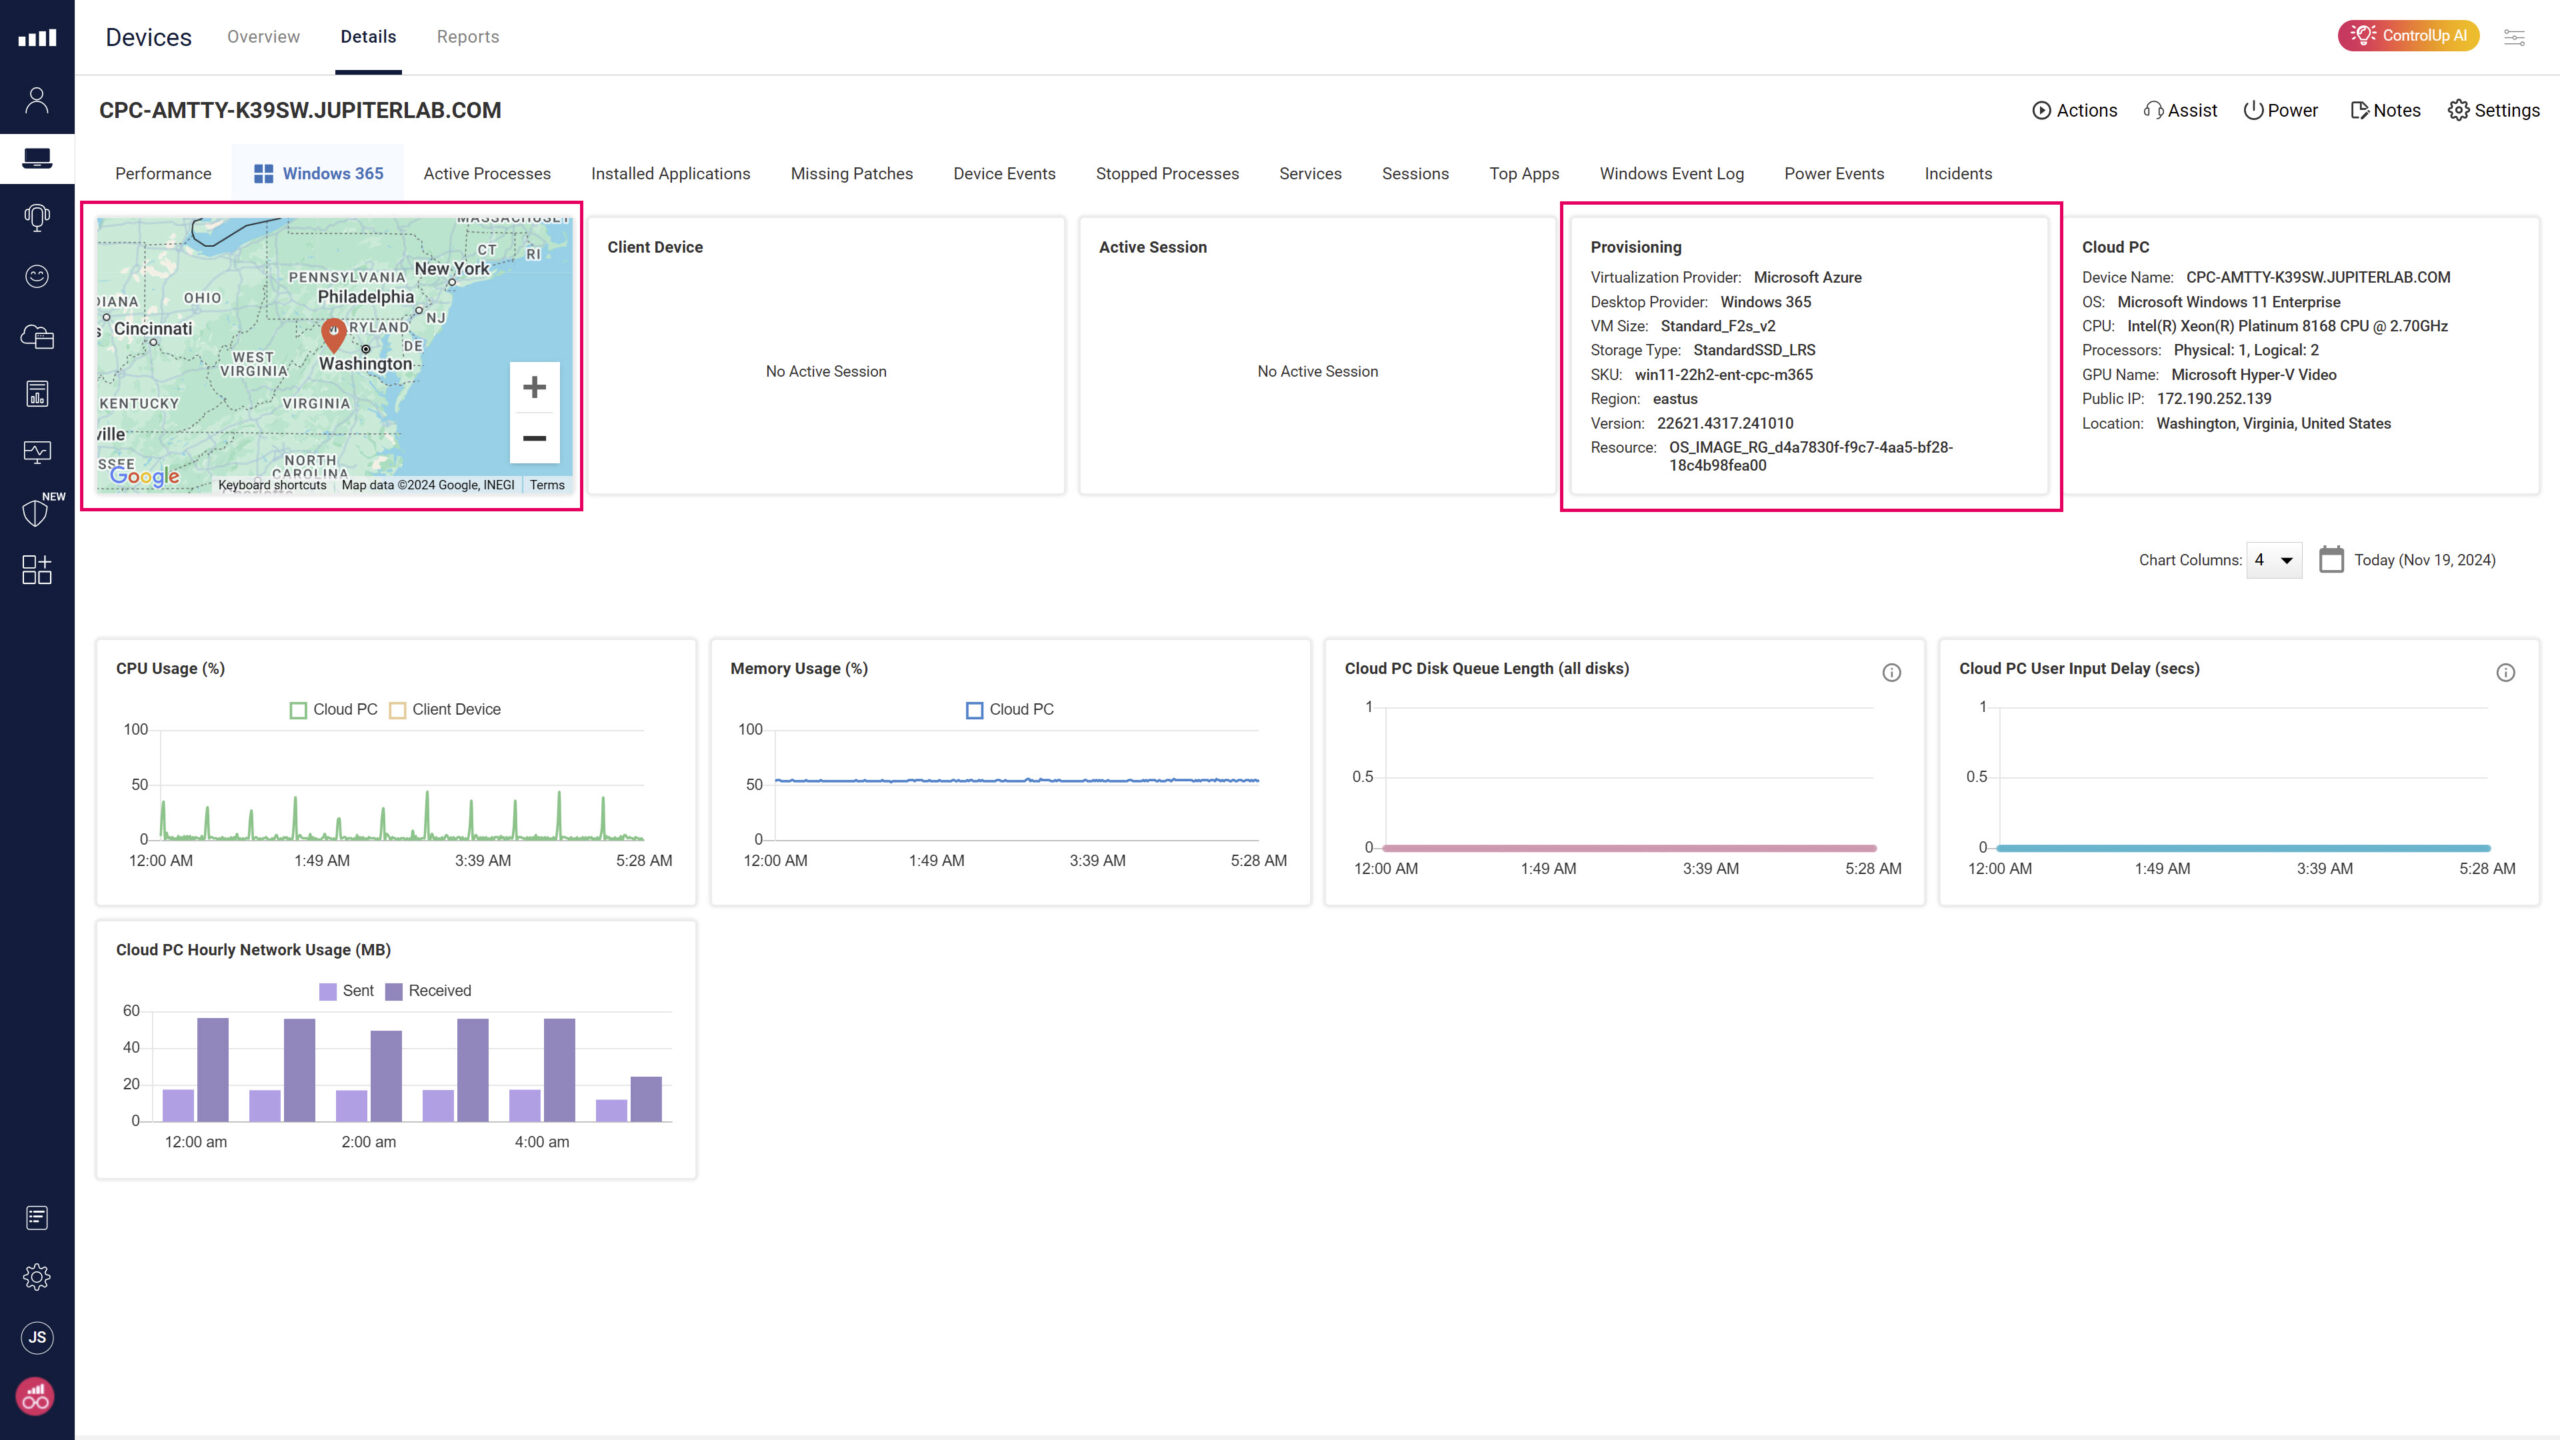This screenshot has height=1440, width=2560.
Task: Launch ControlUp AI
Action: click(2408, 35)
